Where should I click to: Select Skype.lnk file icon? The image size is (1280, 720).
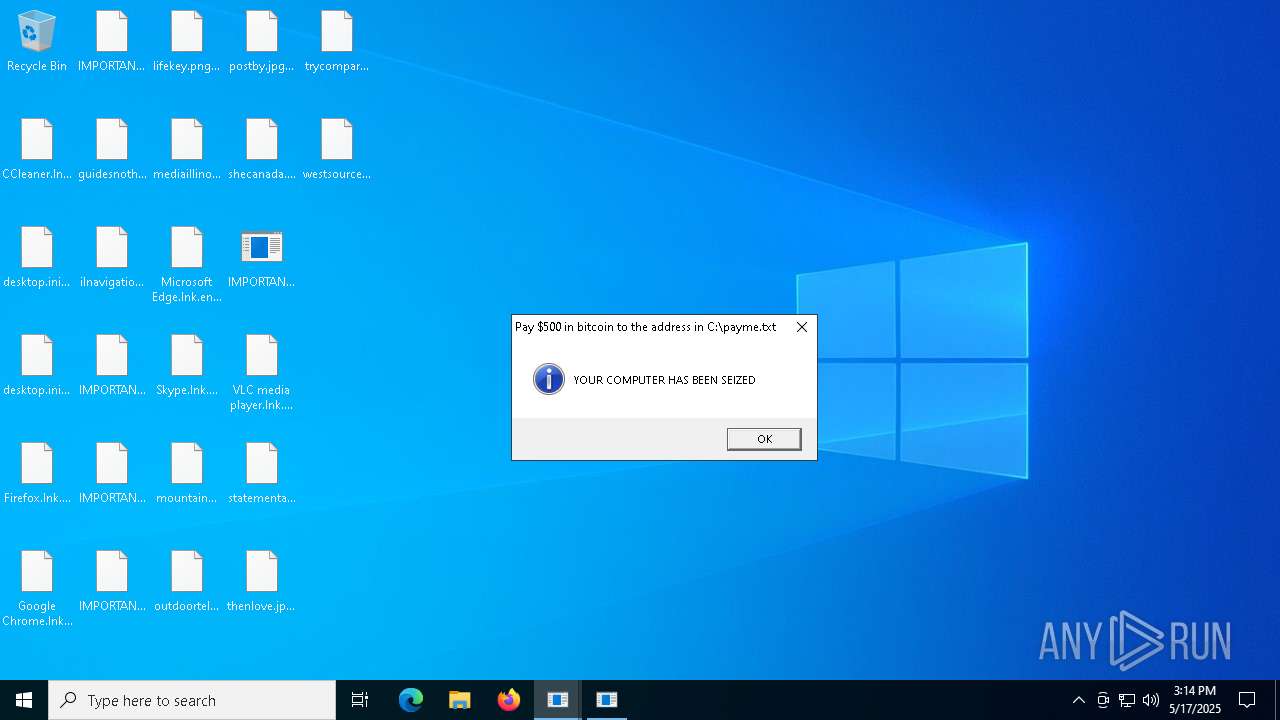coord(187,366)
